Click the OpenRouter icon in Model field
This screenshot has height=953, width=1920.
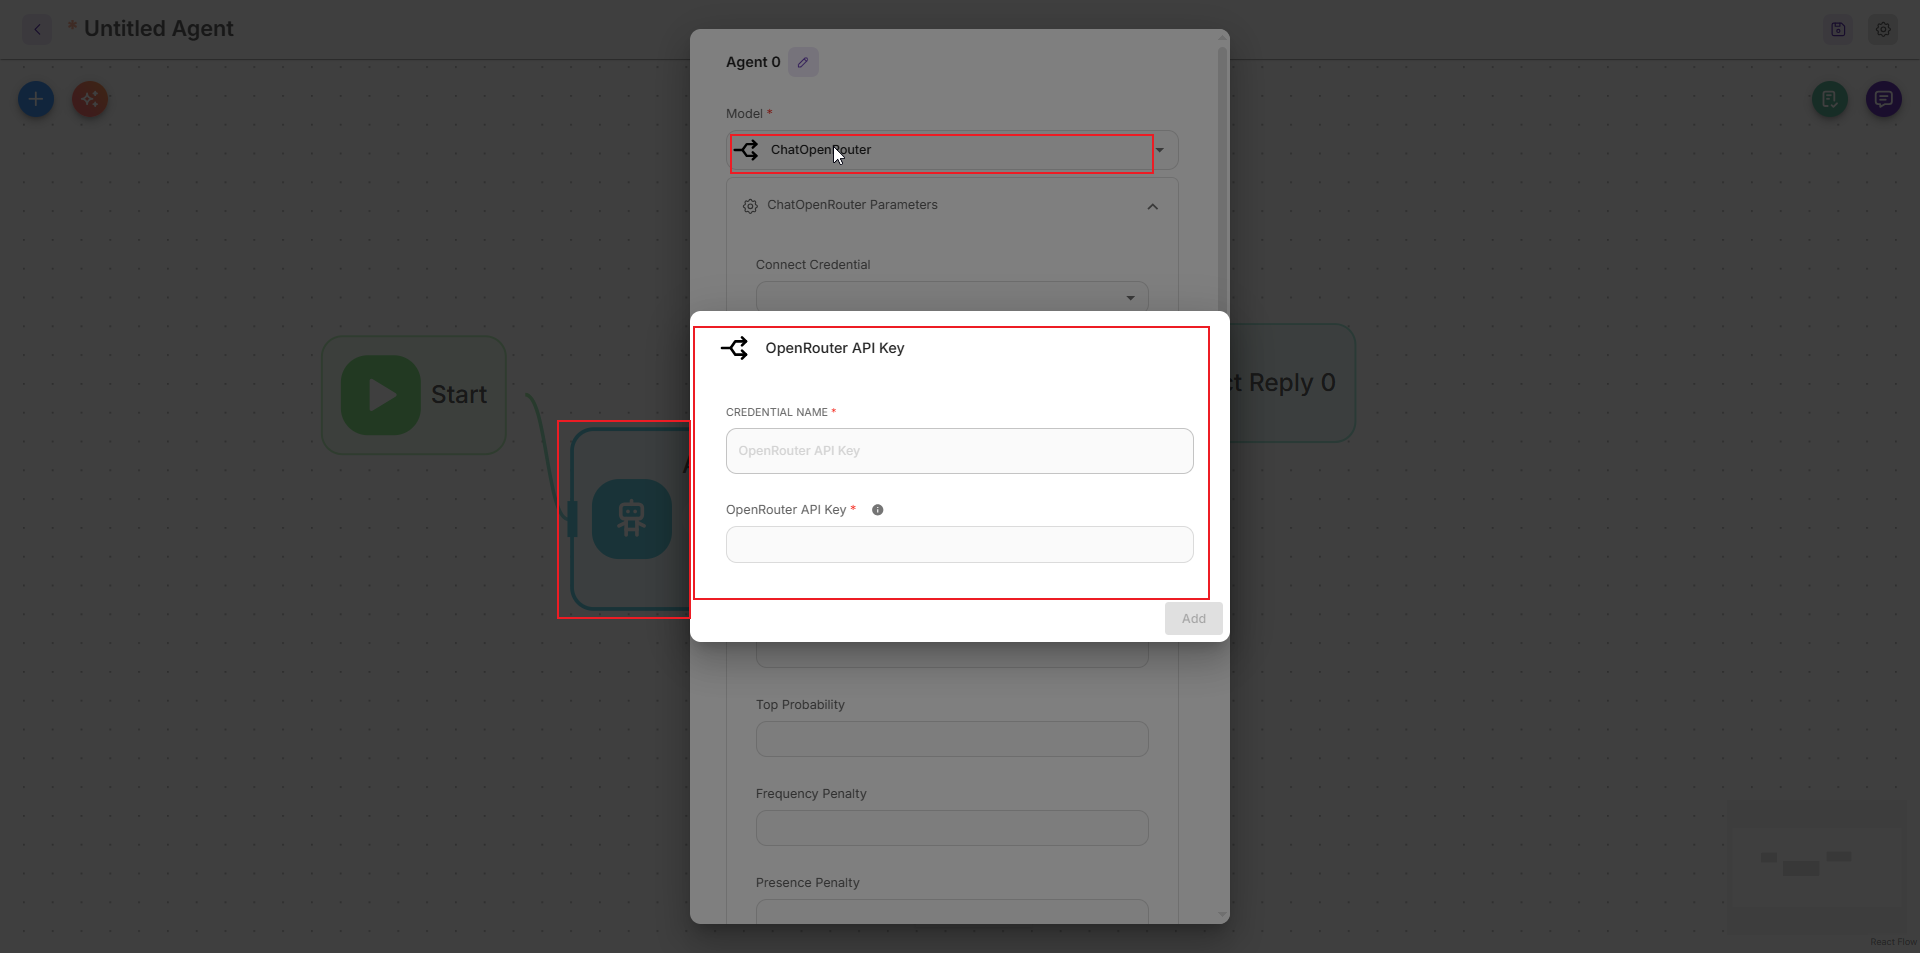(x=747, y=150)
